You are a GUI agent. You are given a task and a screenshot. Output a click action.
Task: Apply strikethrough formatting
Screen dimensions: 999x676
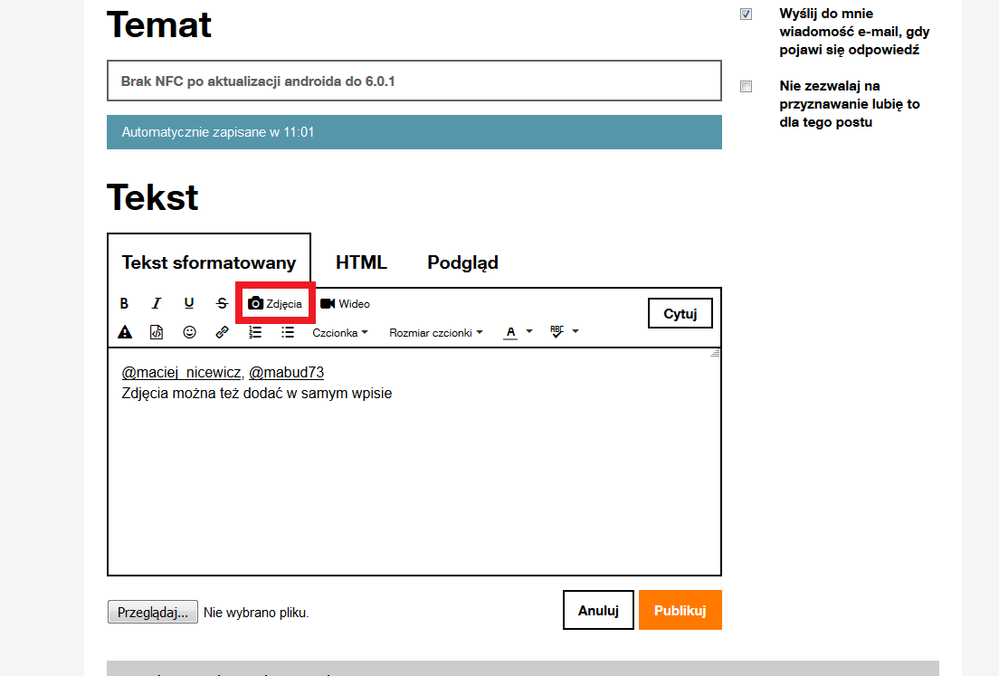(221, 304)
